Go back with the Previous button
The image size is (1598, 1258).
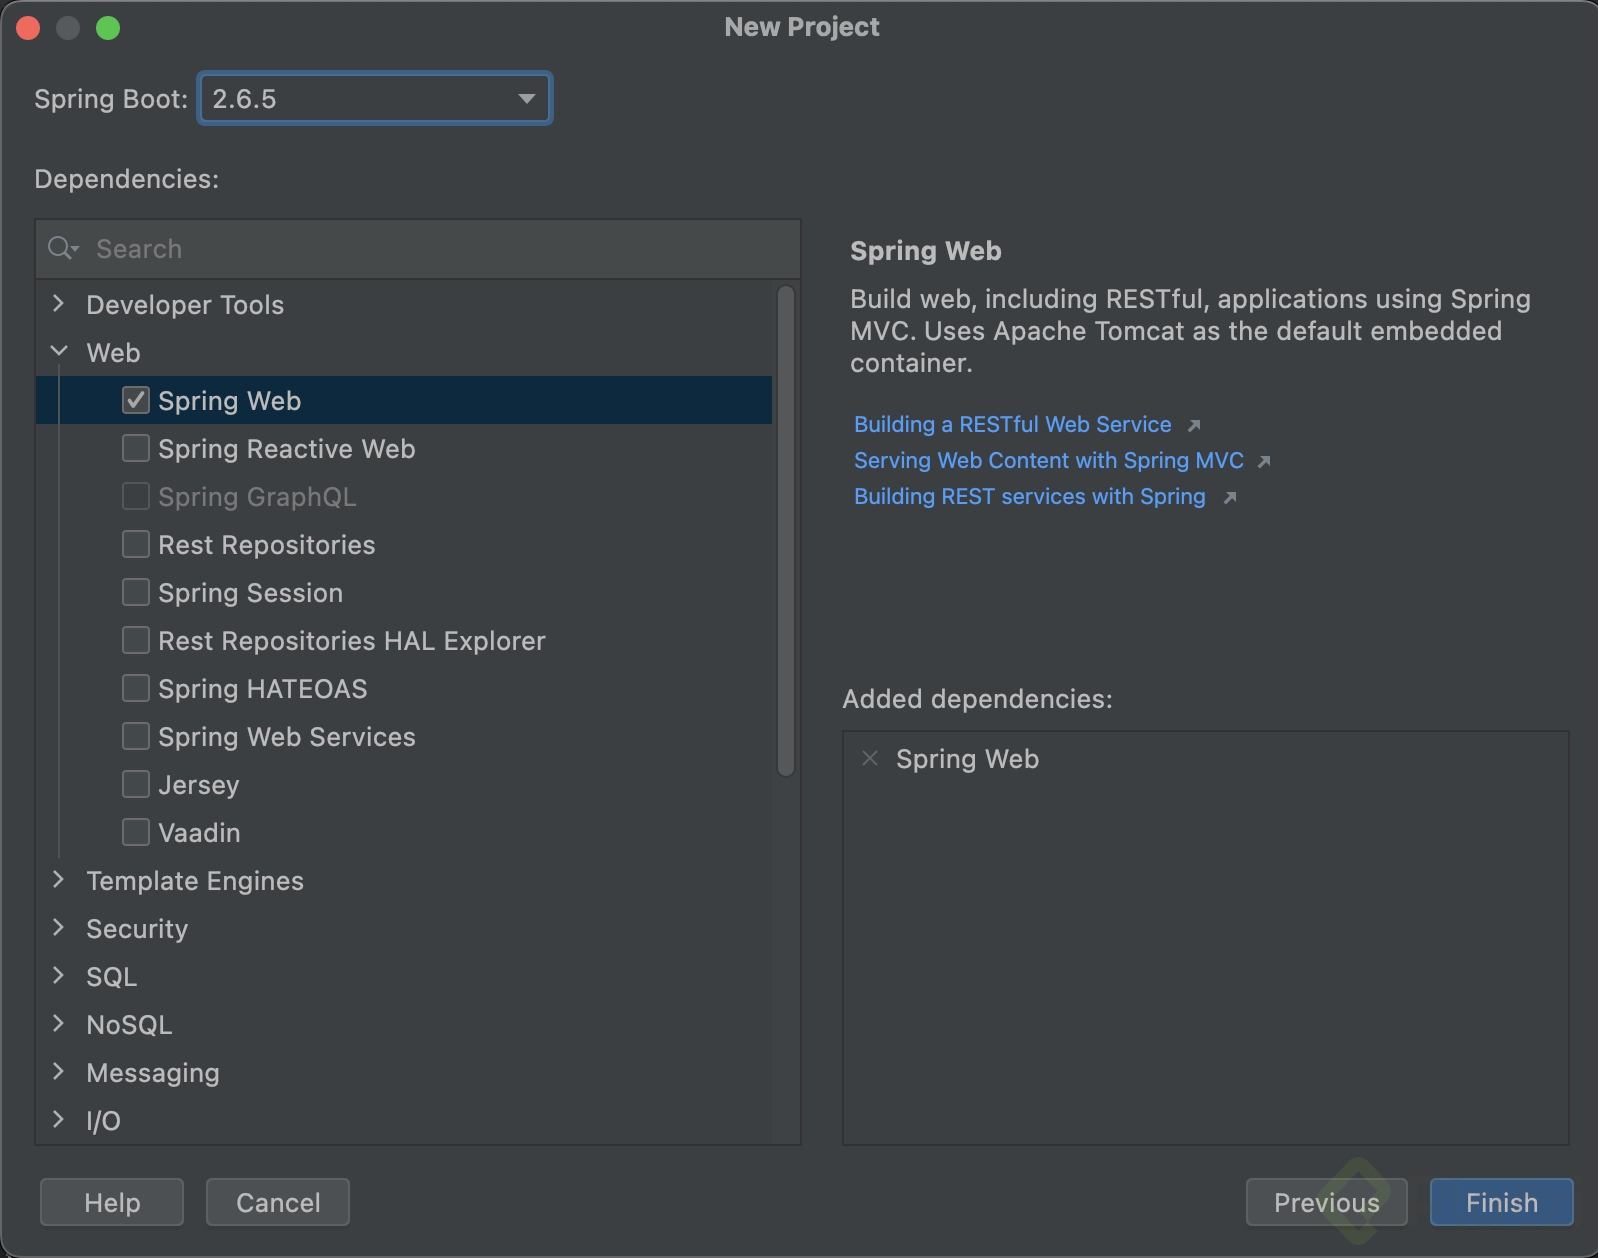1326,1202
